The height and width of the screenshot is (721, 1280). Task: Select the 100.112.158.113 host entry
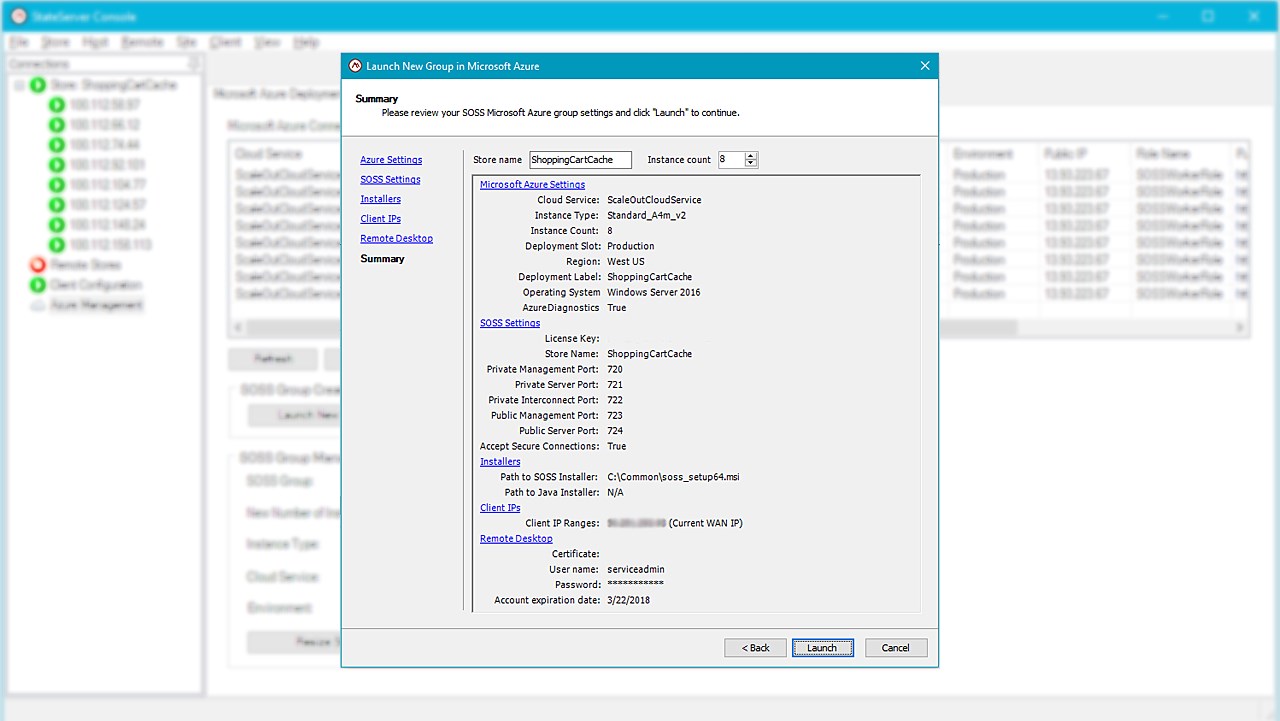pyautogui.click(x=110, y=245)
